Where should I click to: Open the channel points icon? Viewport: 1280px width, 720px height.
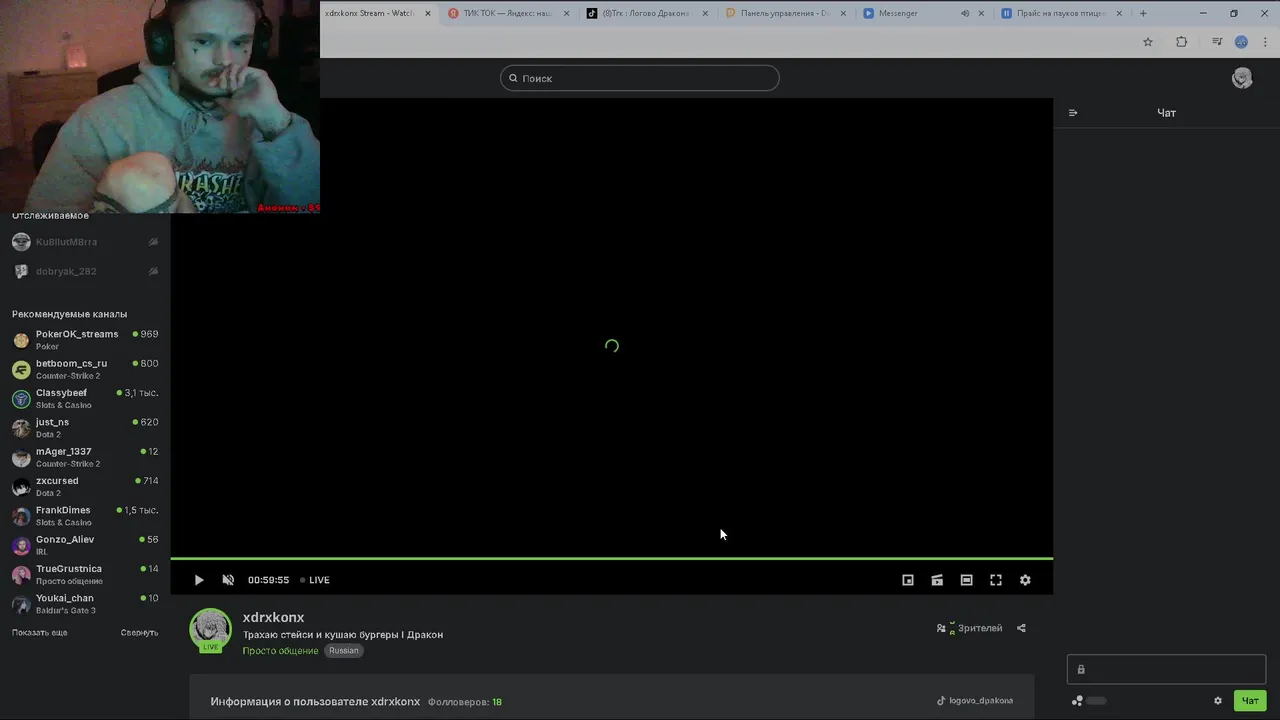pyautogui.click(x=1077, y=701)
